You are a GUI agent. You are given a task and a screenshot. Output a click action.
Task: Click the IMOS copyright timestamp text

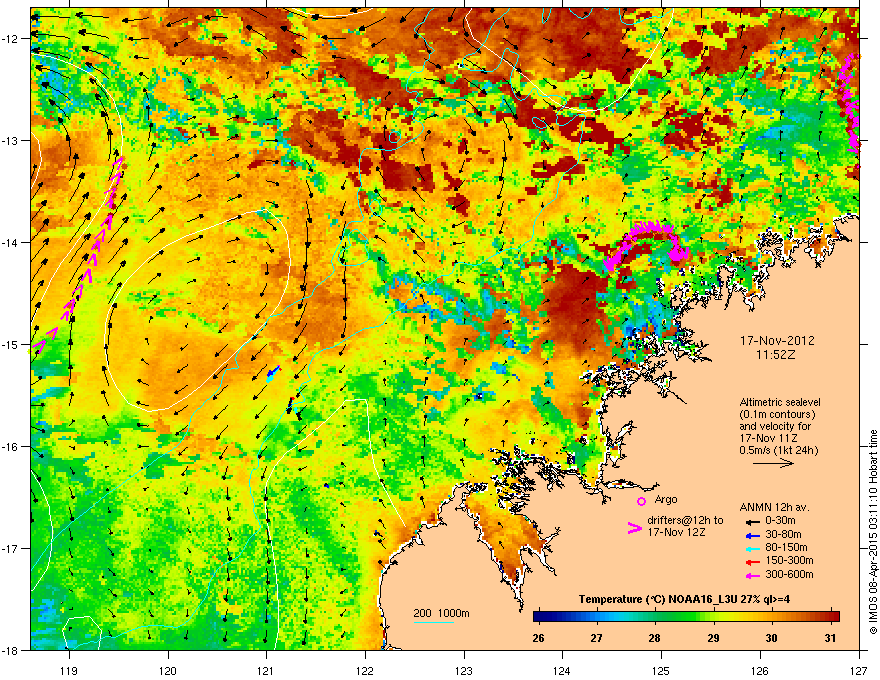coord(873,532)
